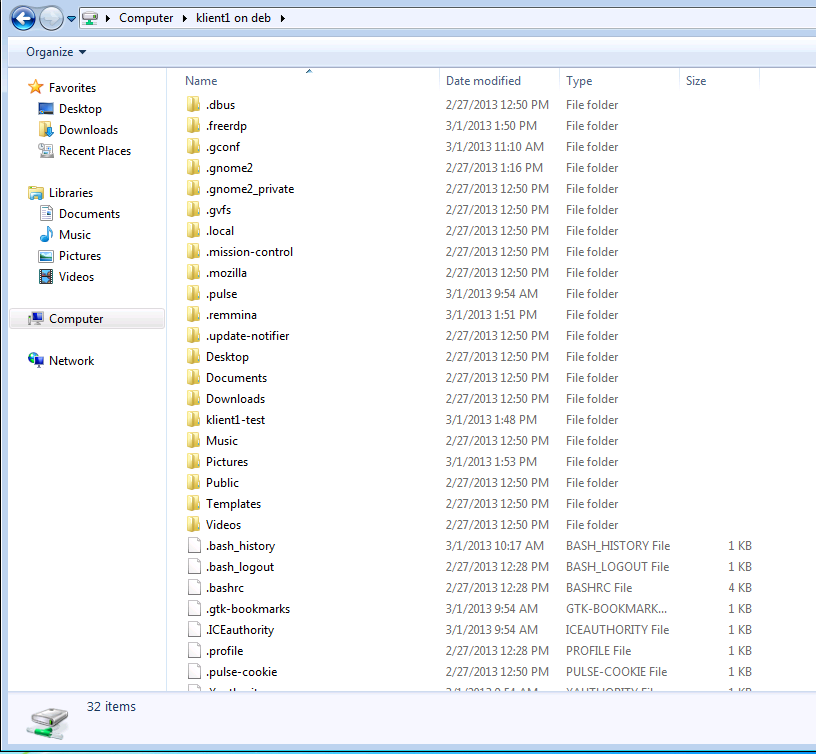Viewport: 816px width, 754px height.
Task: Open the Organize dropdown menu
Action: coord(56,52)
